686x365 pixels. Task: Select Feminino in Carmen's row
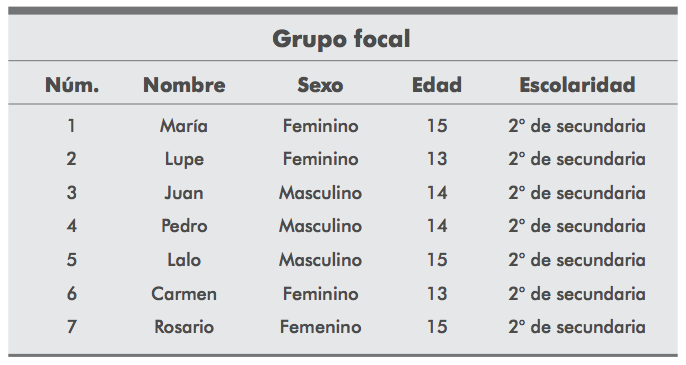coord(321,294)
